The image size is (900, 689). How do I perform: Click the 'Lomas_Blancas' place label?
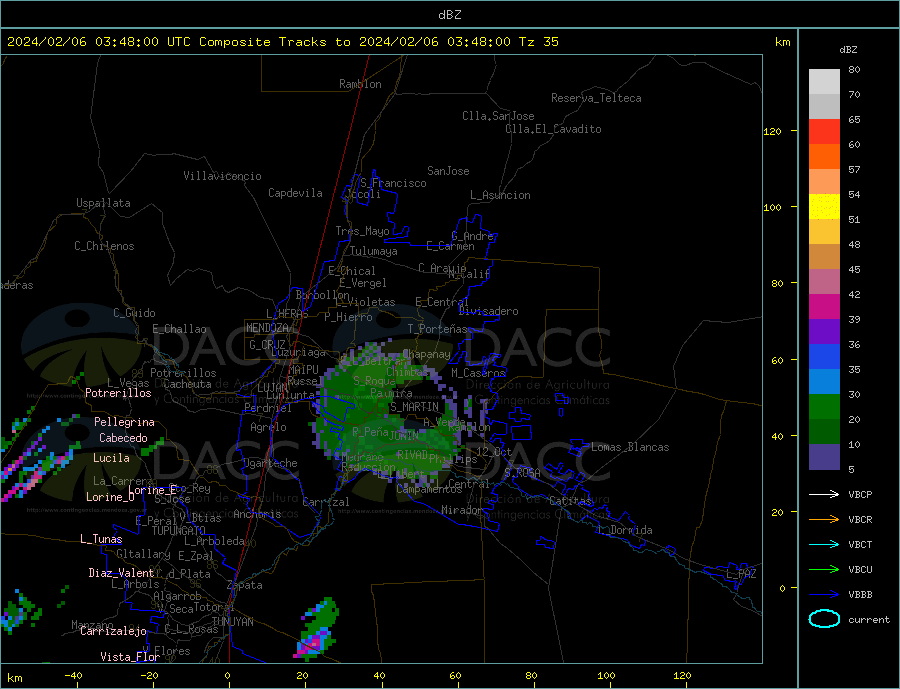(x=630, y=447)
